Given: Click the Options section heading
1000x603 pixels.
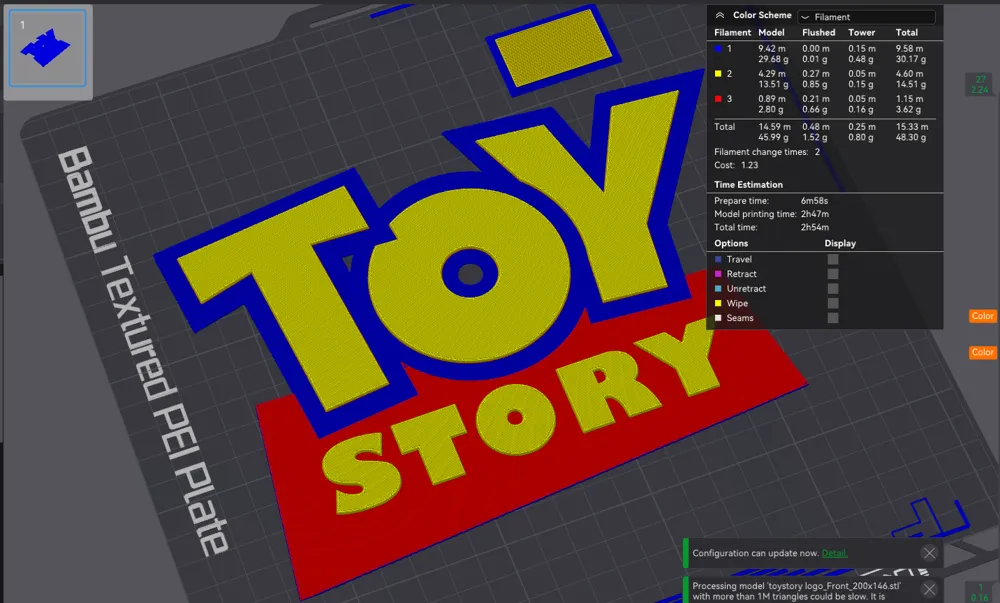Looking at the screenshot, I should [731, 243].
